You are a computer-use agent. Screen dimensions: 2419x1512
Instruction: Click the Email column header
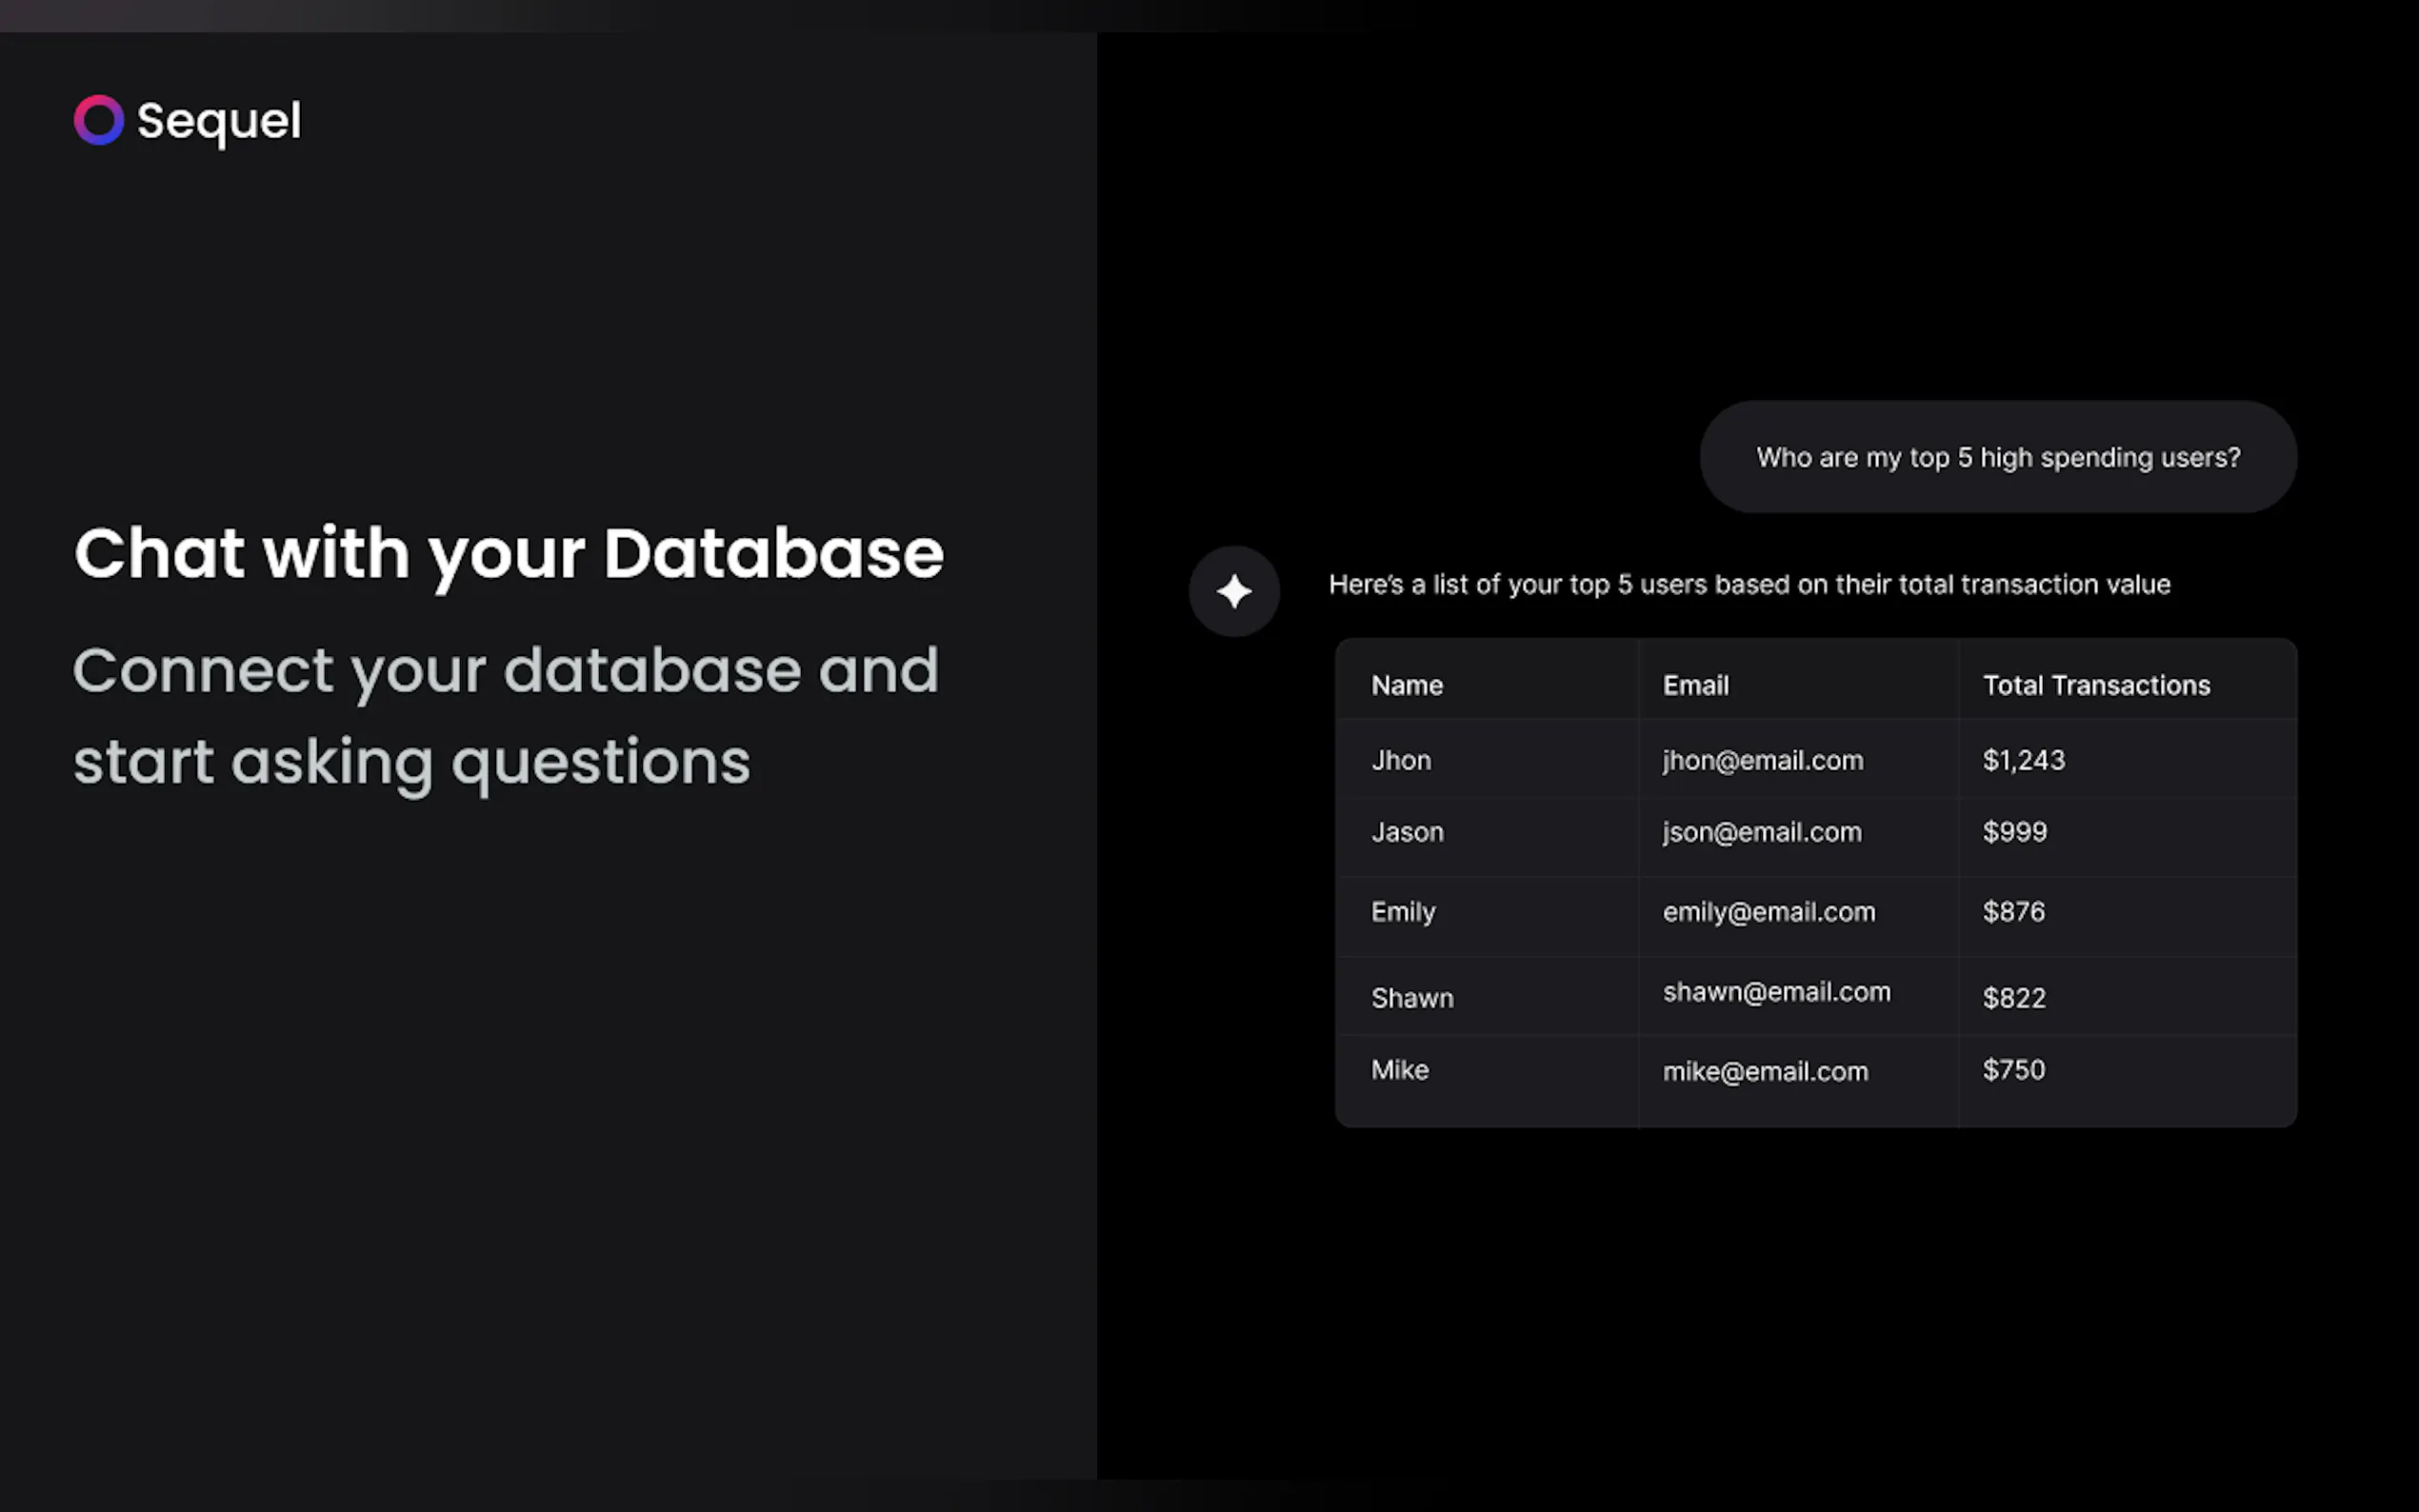tap(1695, 685)
